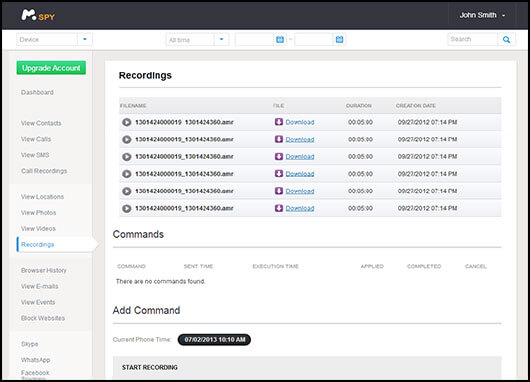This screenshot has width=530, height=382.
Task: Click the second row Download link
Action: (x=300, y=139)
